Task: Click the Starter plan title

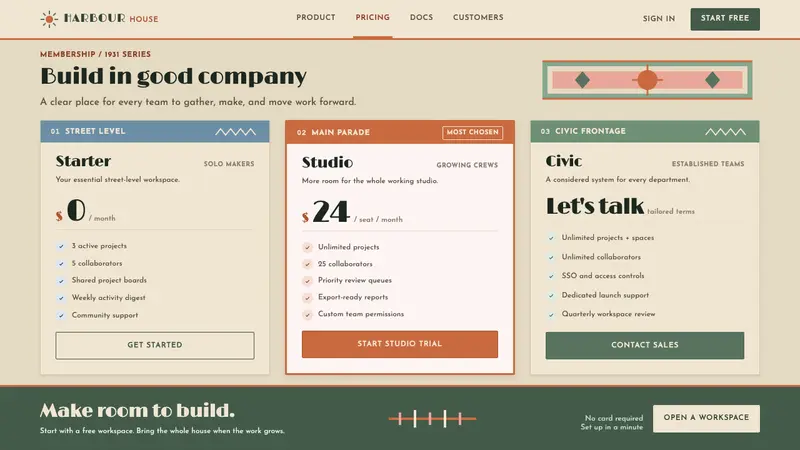Action: point(83,161)
